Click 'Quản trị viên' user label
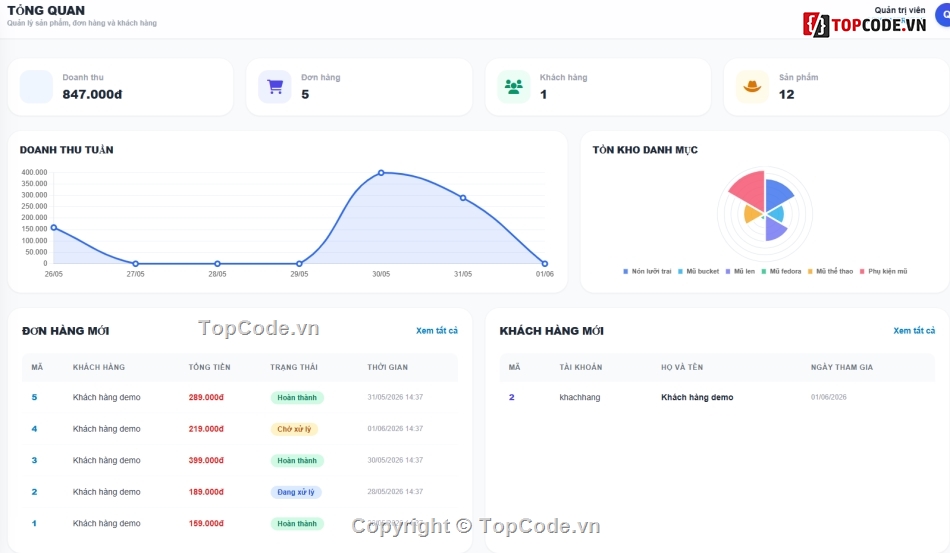Image resolution: width=950 pixels, height=553 pixels. coord(900,10)
